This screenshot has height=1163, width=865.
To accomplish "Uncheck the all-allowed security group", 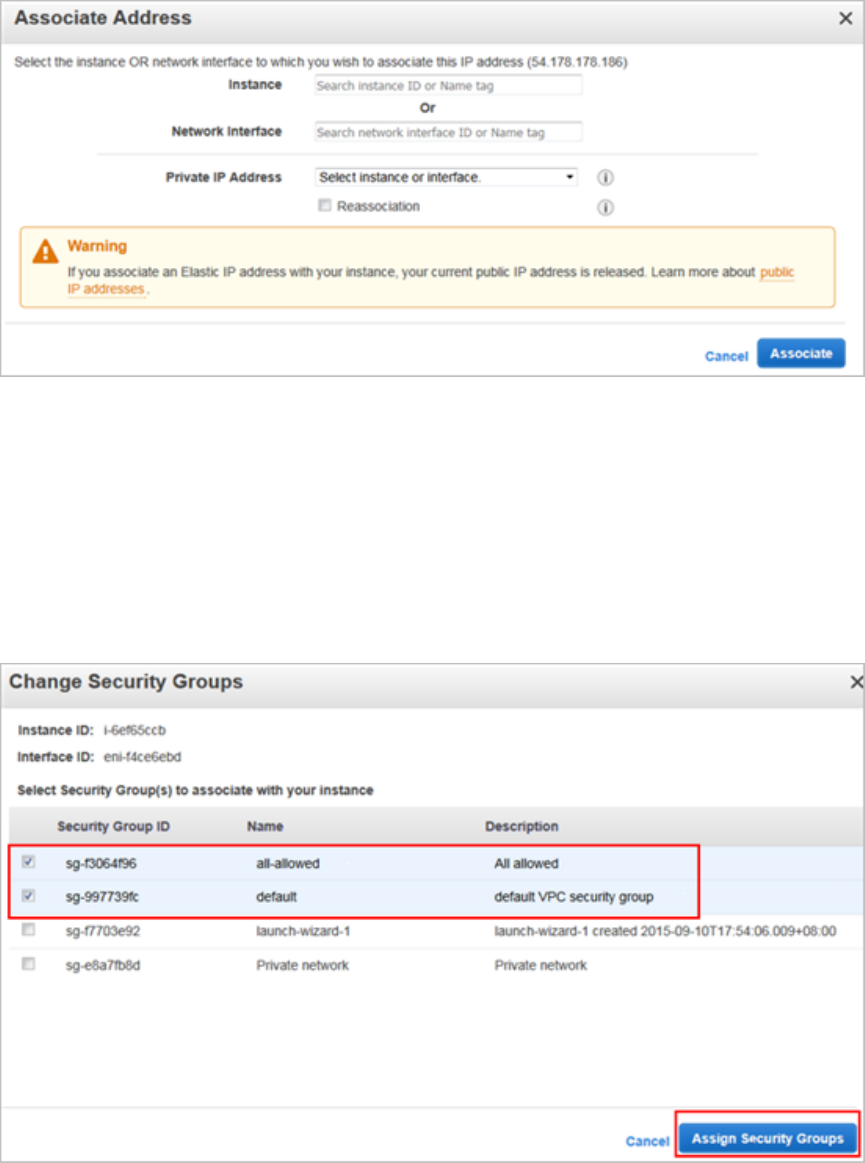I will [29, 862].
